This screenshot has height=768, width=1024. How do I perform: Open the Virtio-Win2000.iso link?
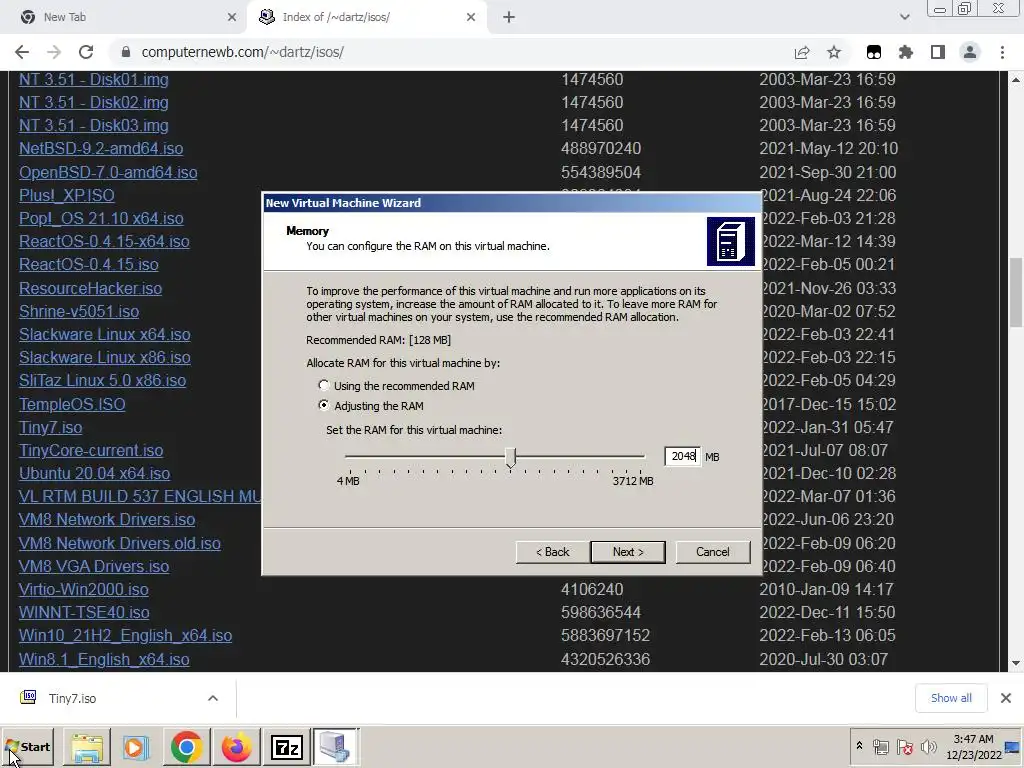84,589
